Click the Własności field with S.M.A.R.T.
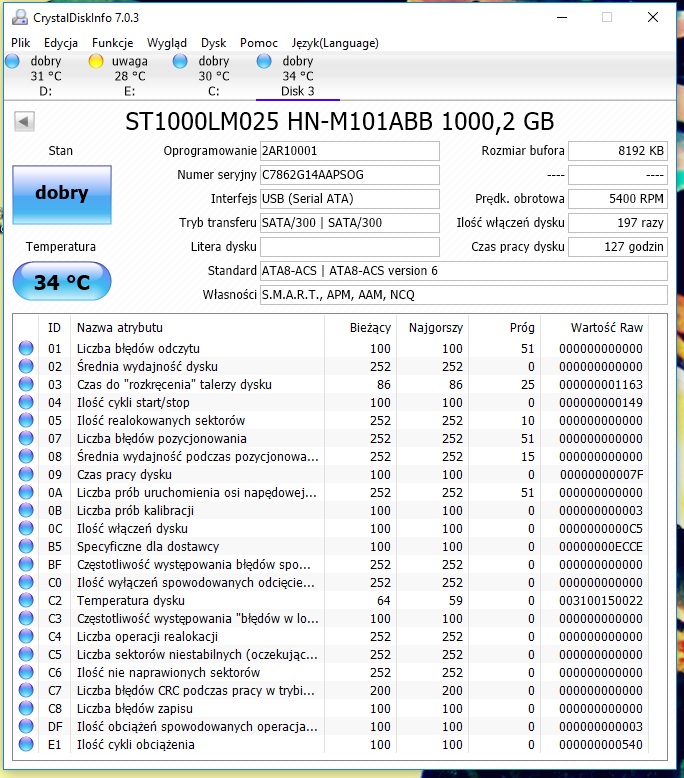The image size is (684, 778). [464, 295]
